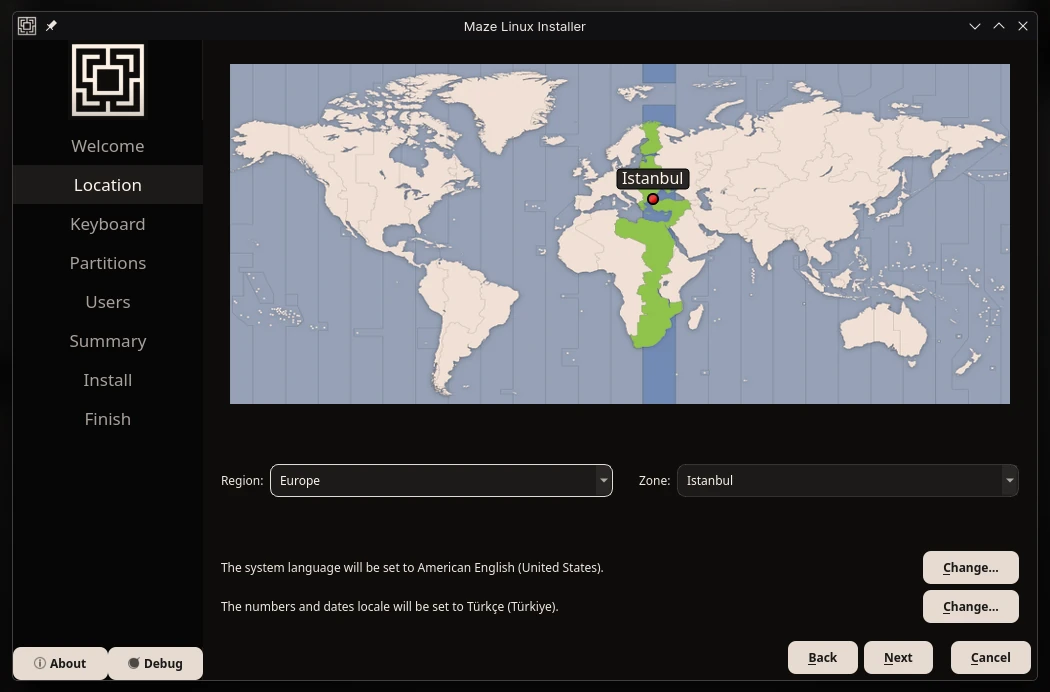Close the Maze Linux Installer window
Viewport: 1050px width, 692px height.
1023,26
